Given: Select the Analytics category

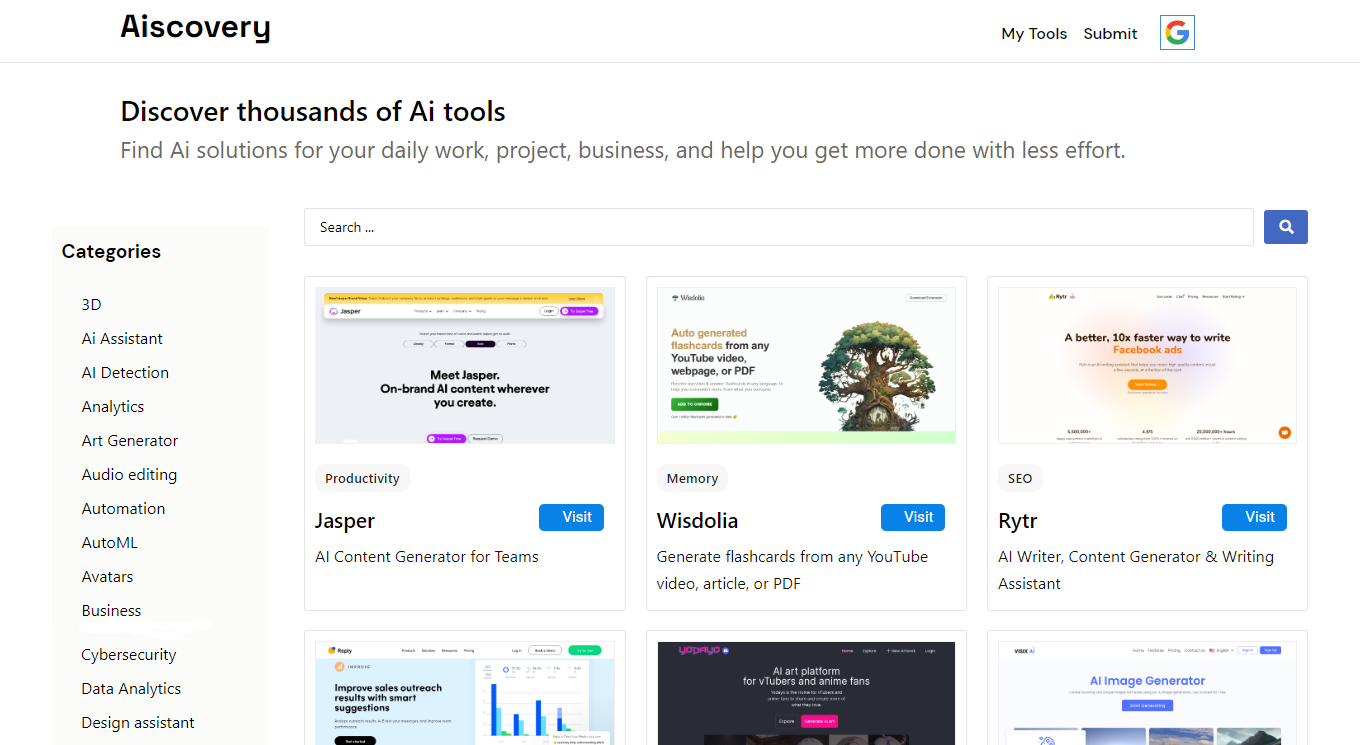Looking at the screenshot, I should (113, 407).
